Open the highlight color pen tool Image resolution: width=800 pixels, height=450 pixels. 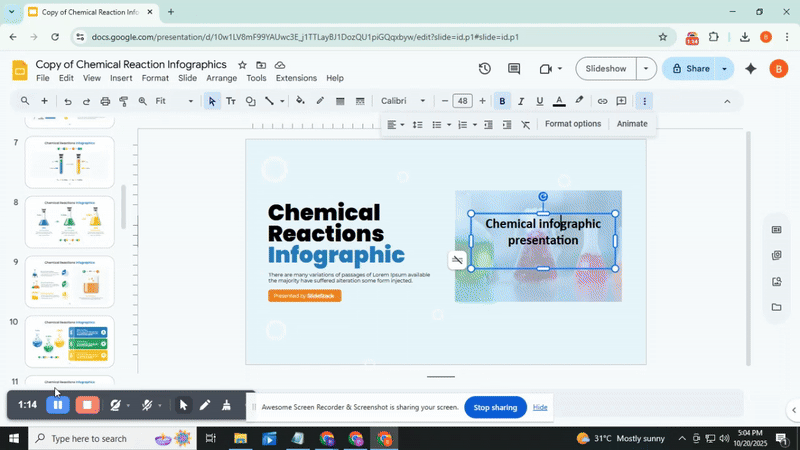tap(579, 101)
